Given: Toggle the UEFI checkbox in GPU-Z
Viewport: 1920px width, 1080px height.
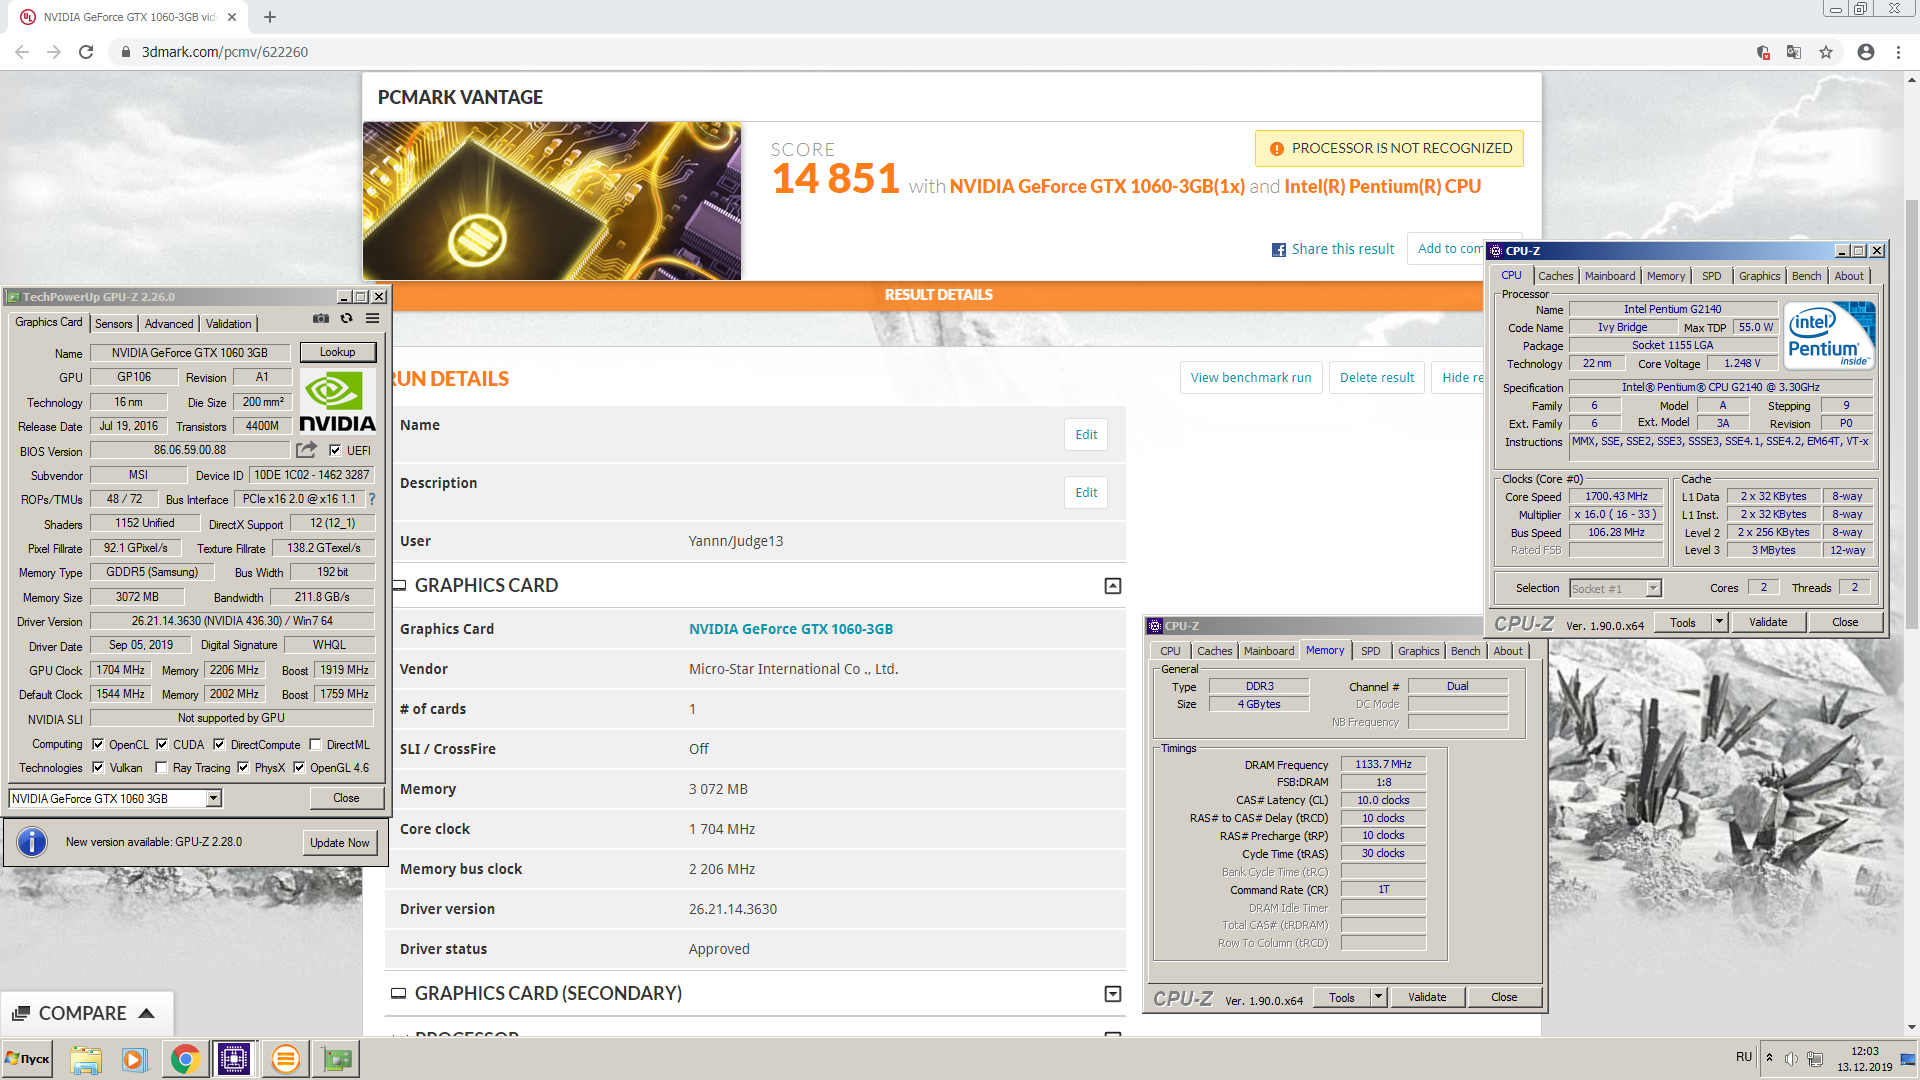Looking at the screenshot, I should pyautogui.click(x=335, y=450).
